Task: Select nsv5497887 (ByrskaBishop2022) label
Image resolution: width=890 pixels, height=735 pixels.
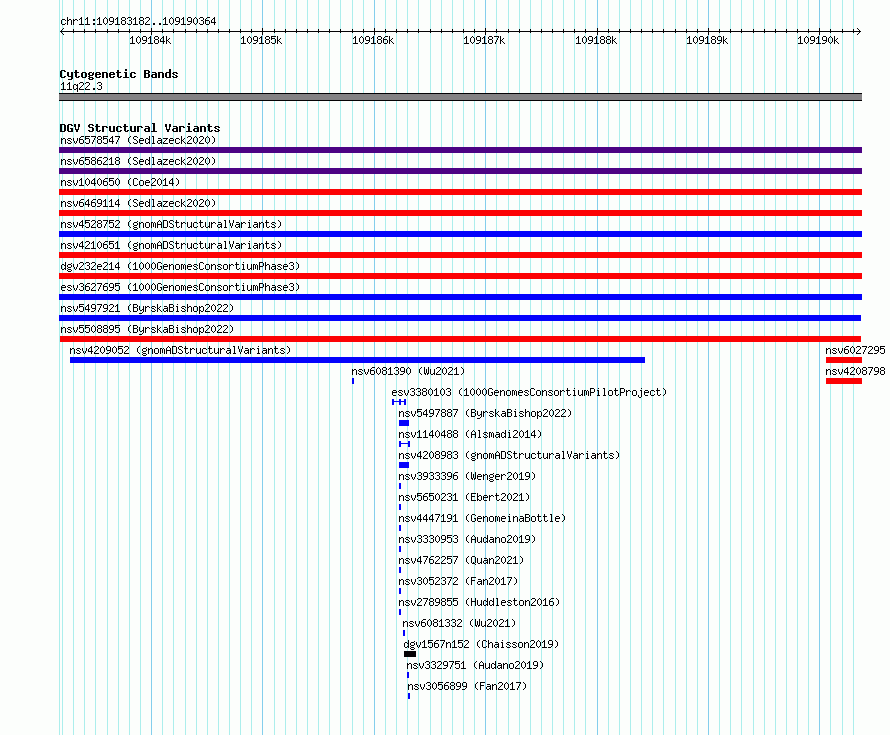Action: [x=485, y=413]
